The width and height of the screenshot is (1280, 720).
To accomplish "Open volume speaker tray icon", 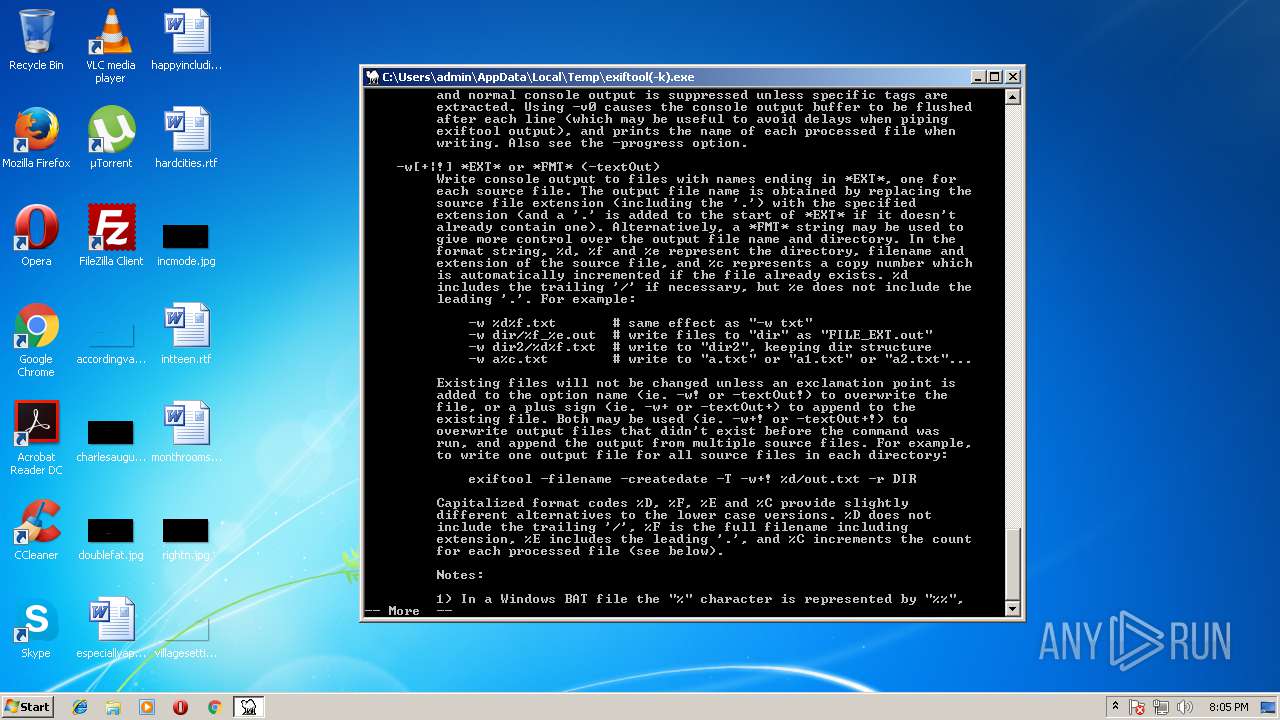I will pos(1185,707).
